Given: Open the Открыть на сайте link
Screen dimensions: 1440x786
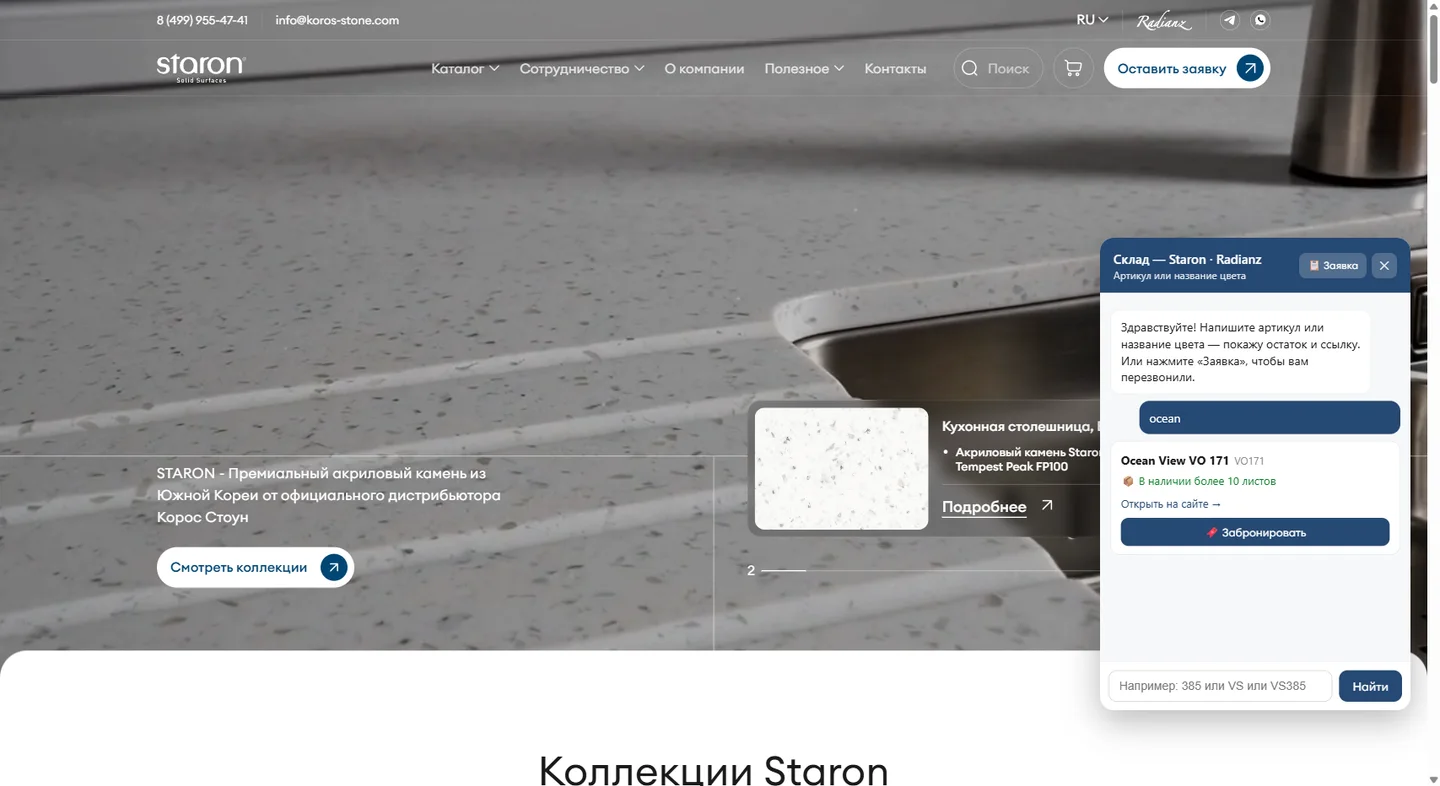Looking at the screenshot, I should pos(1170,504).
